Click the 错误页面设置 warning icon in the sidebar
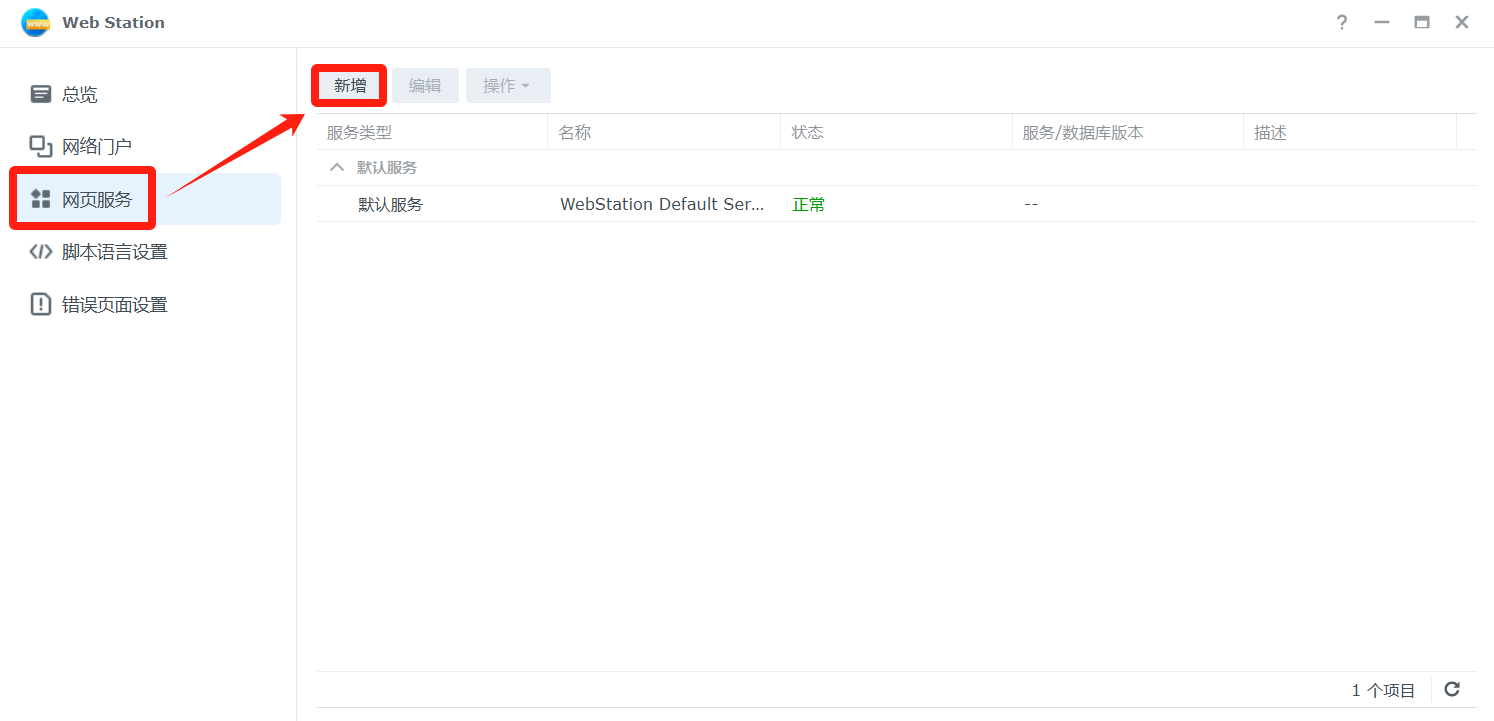 tap(41, 305)
